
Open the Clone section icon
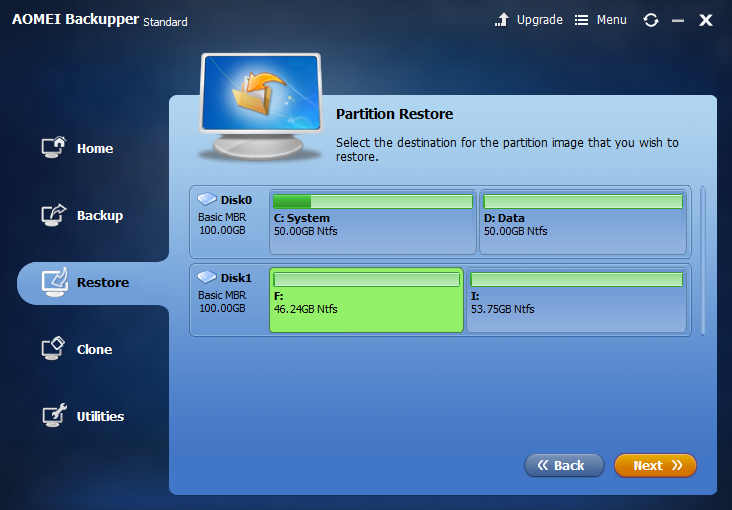pos(53,348)
